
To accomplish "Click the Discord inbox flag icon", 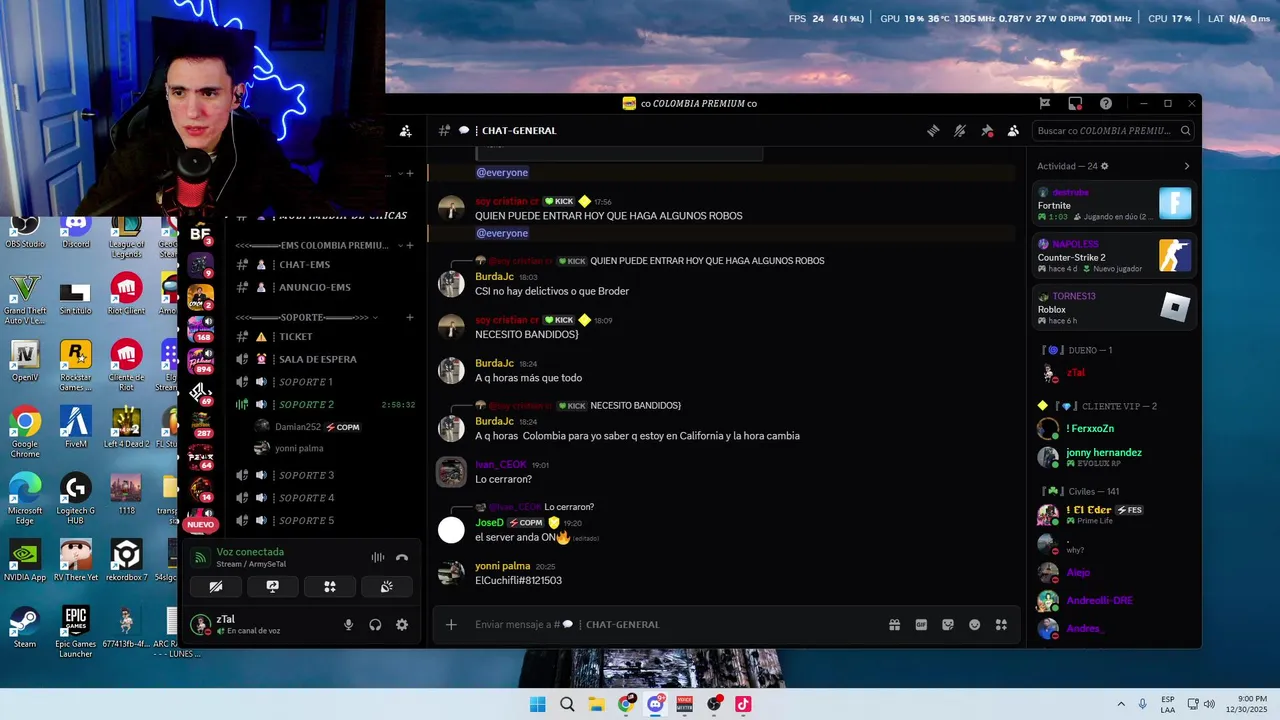I will point(1045,103).
